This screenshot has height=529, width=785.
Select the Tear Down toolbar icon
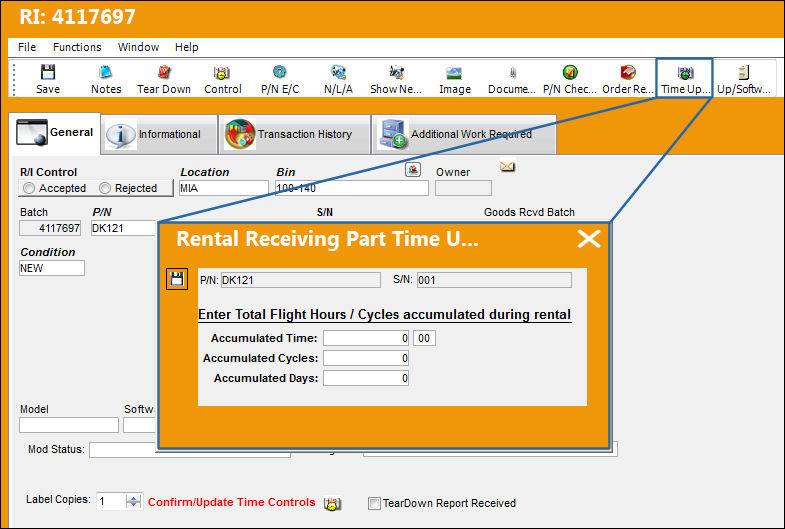164,79
